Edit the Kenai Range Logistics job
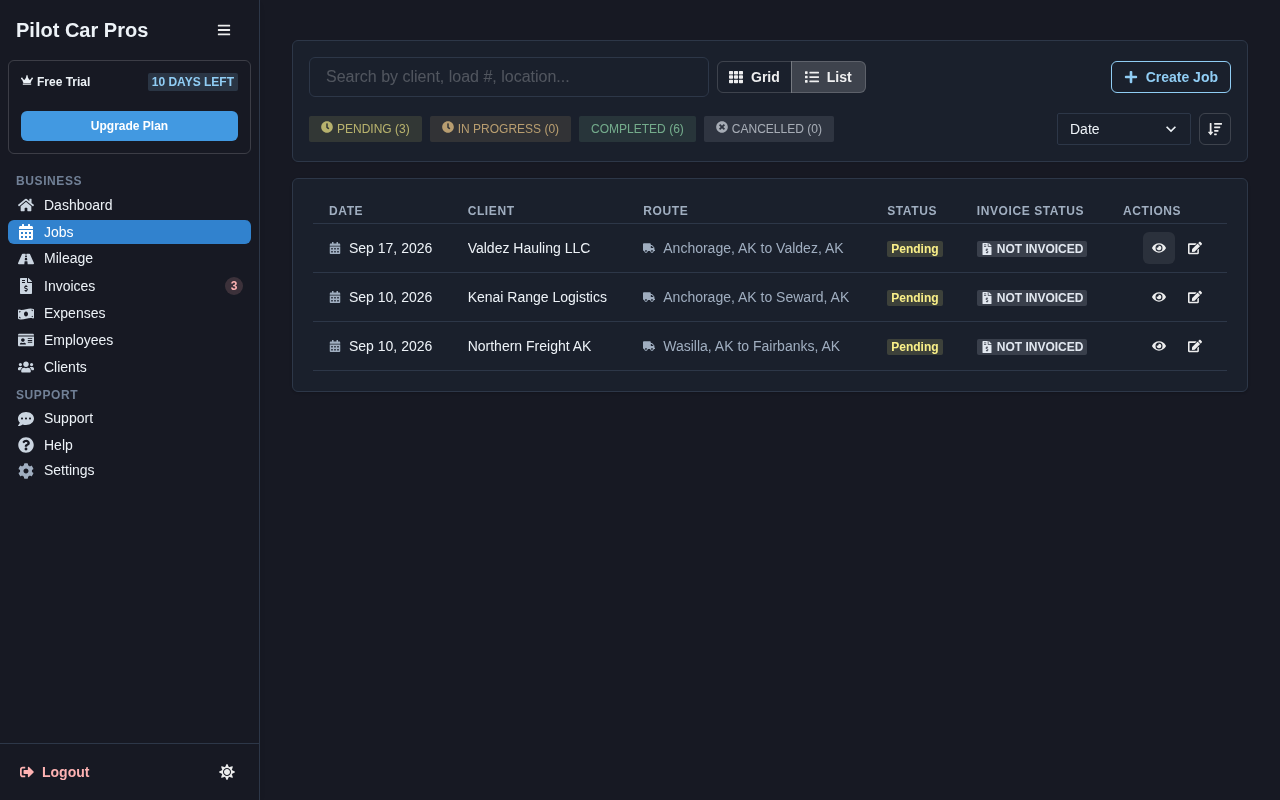The image size is (1280, 800). coord(1195,297)
